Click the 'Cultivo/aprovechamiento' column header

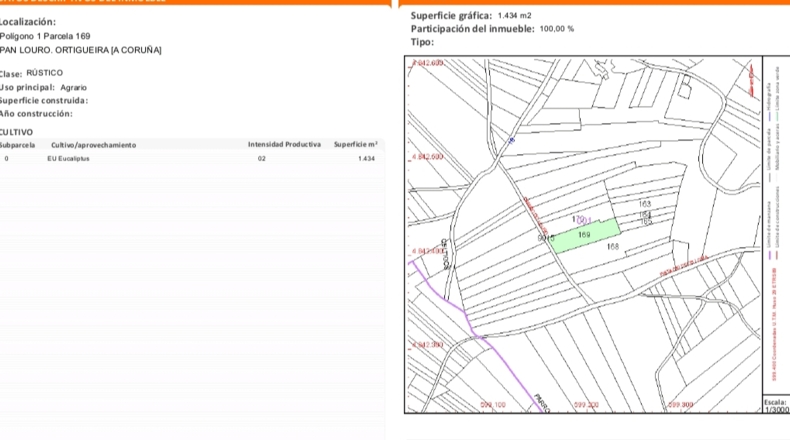tap(94, 145)
